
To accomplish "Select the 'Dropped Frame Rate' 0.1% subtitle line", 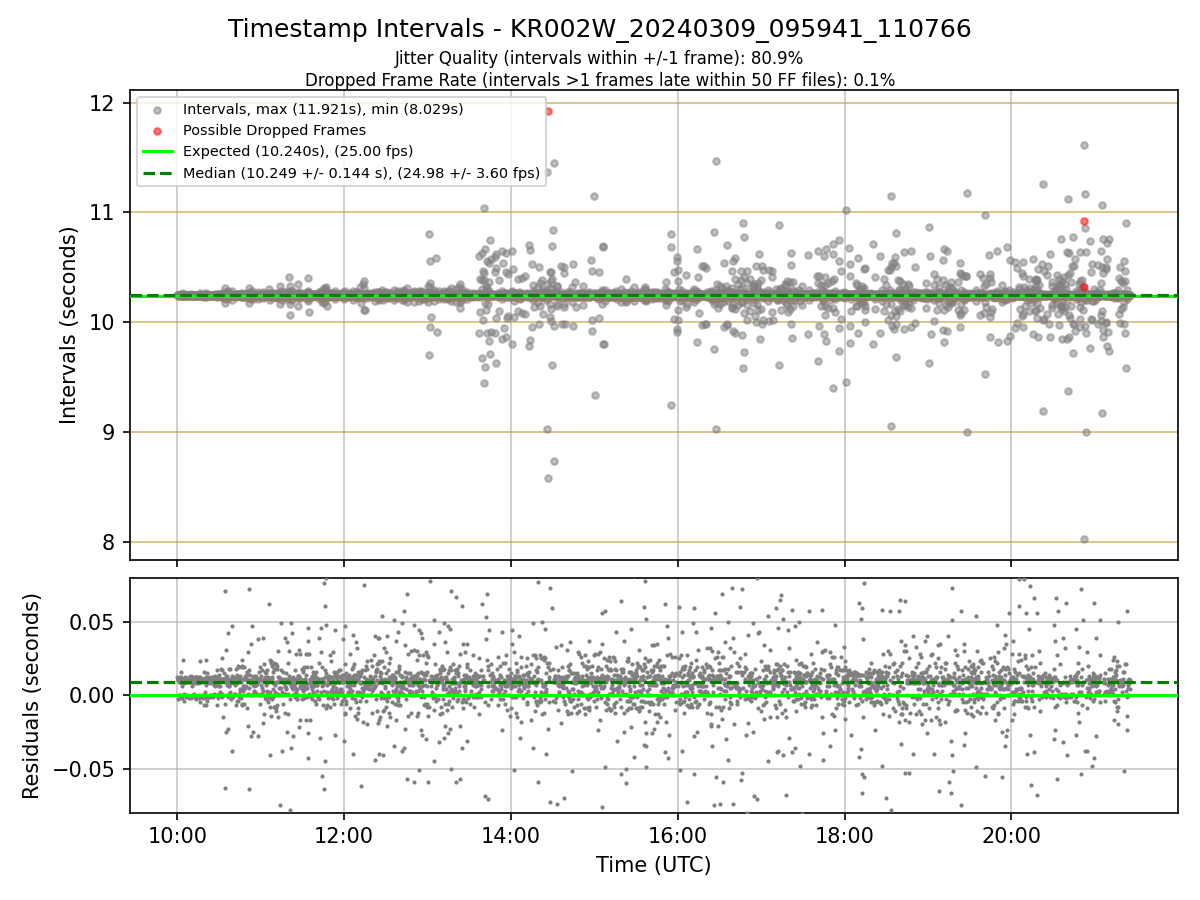I will [x=600, y=79].
